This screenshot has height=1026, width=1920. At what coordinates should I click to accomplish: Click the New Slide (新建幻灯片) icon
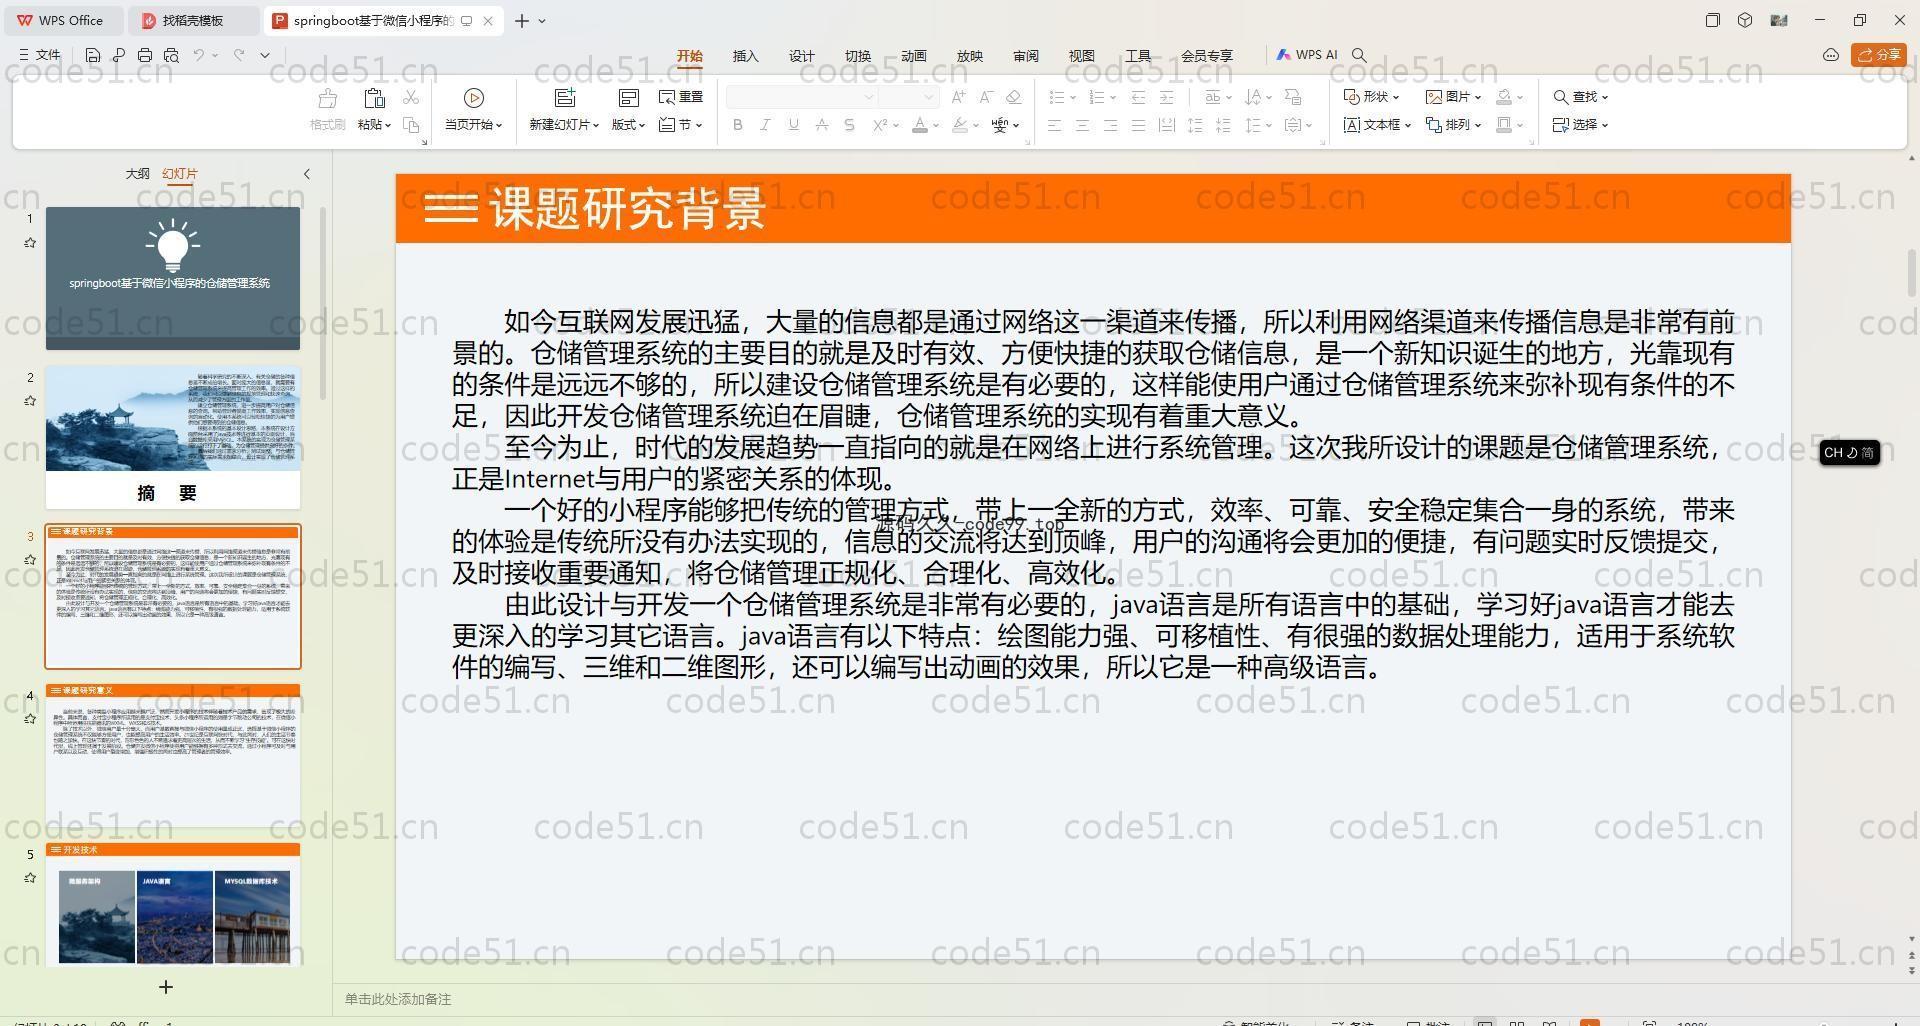click(x=565, y=97)
